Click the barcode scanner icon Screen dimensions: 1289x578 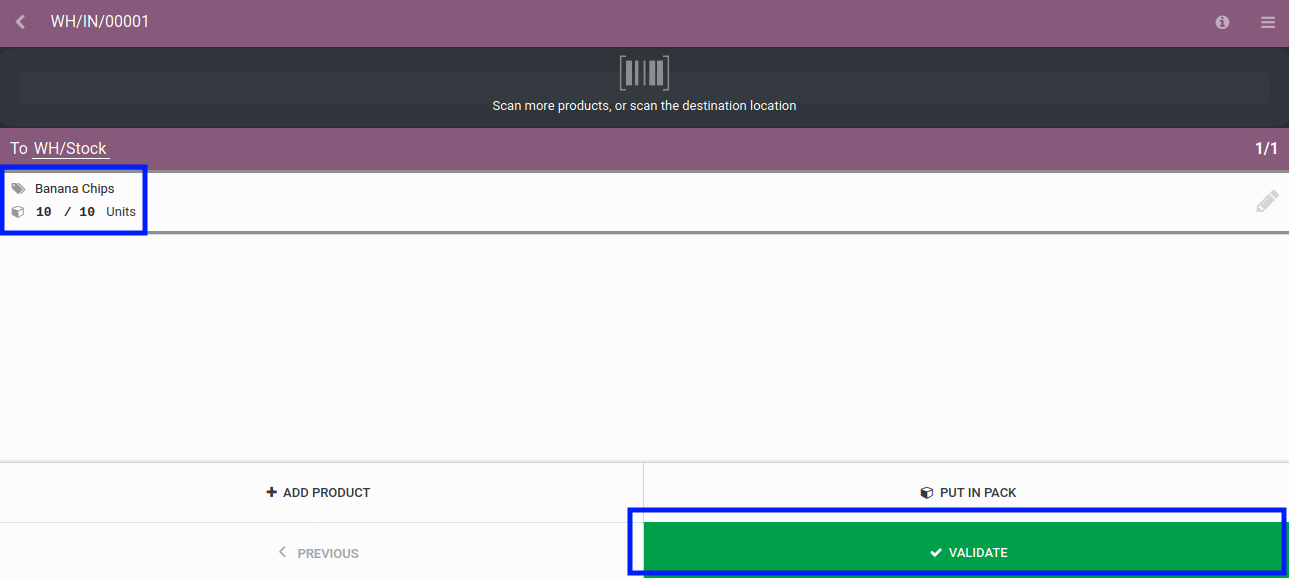[x=643, y=71]
